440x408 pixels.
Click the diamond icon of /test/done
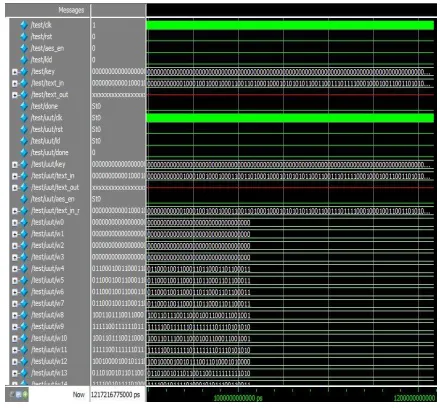click(x=24, y=106)
